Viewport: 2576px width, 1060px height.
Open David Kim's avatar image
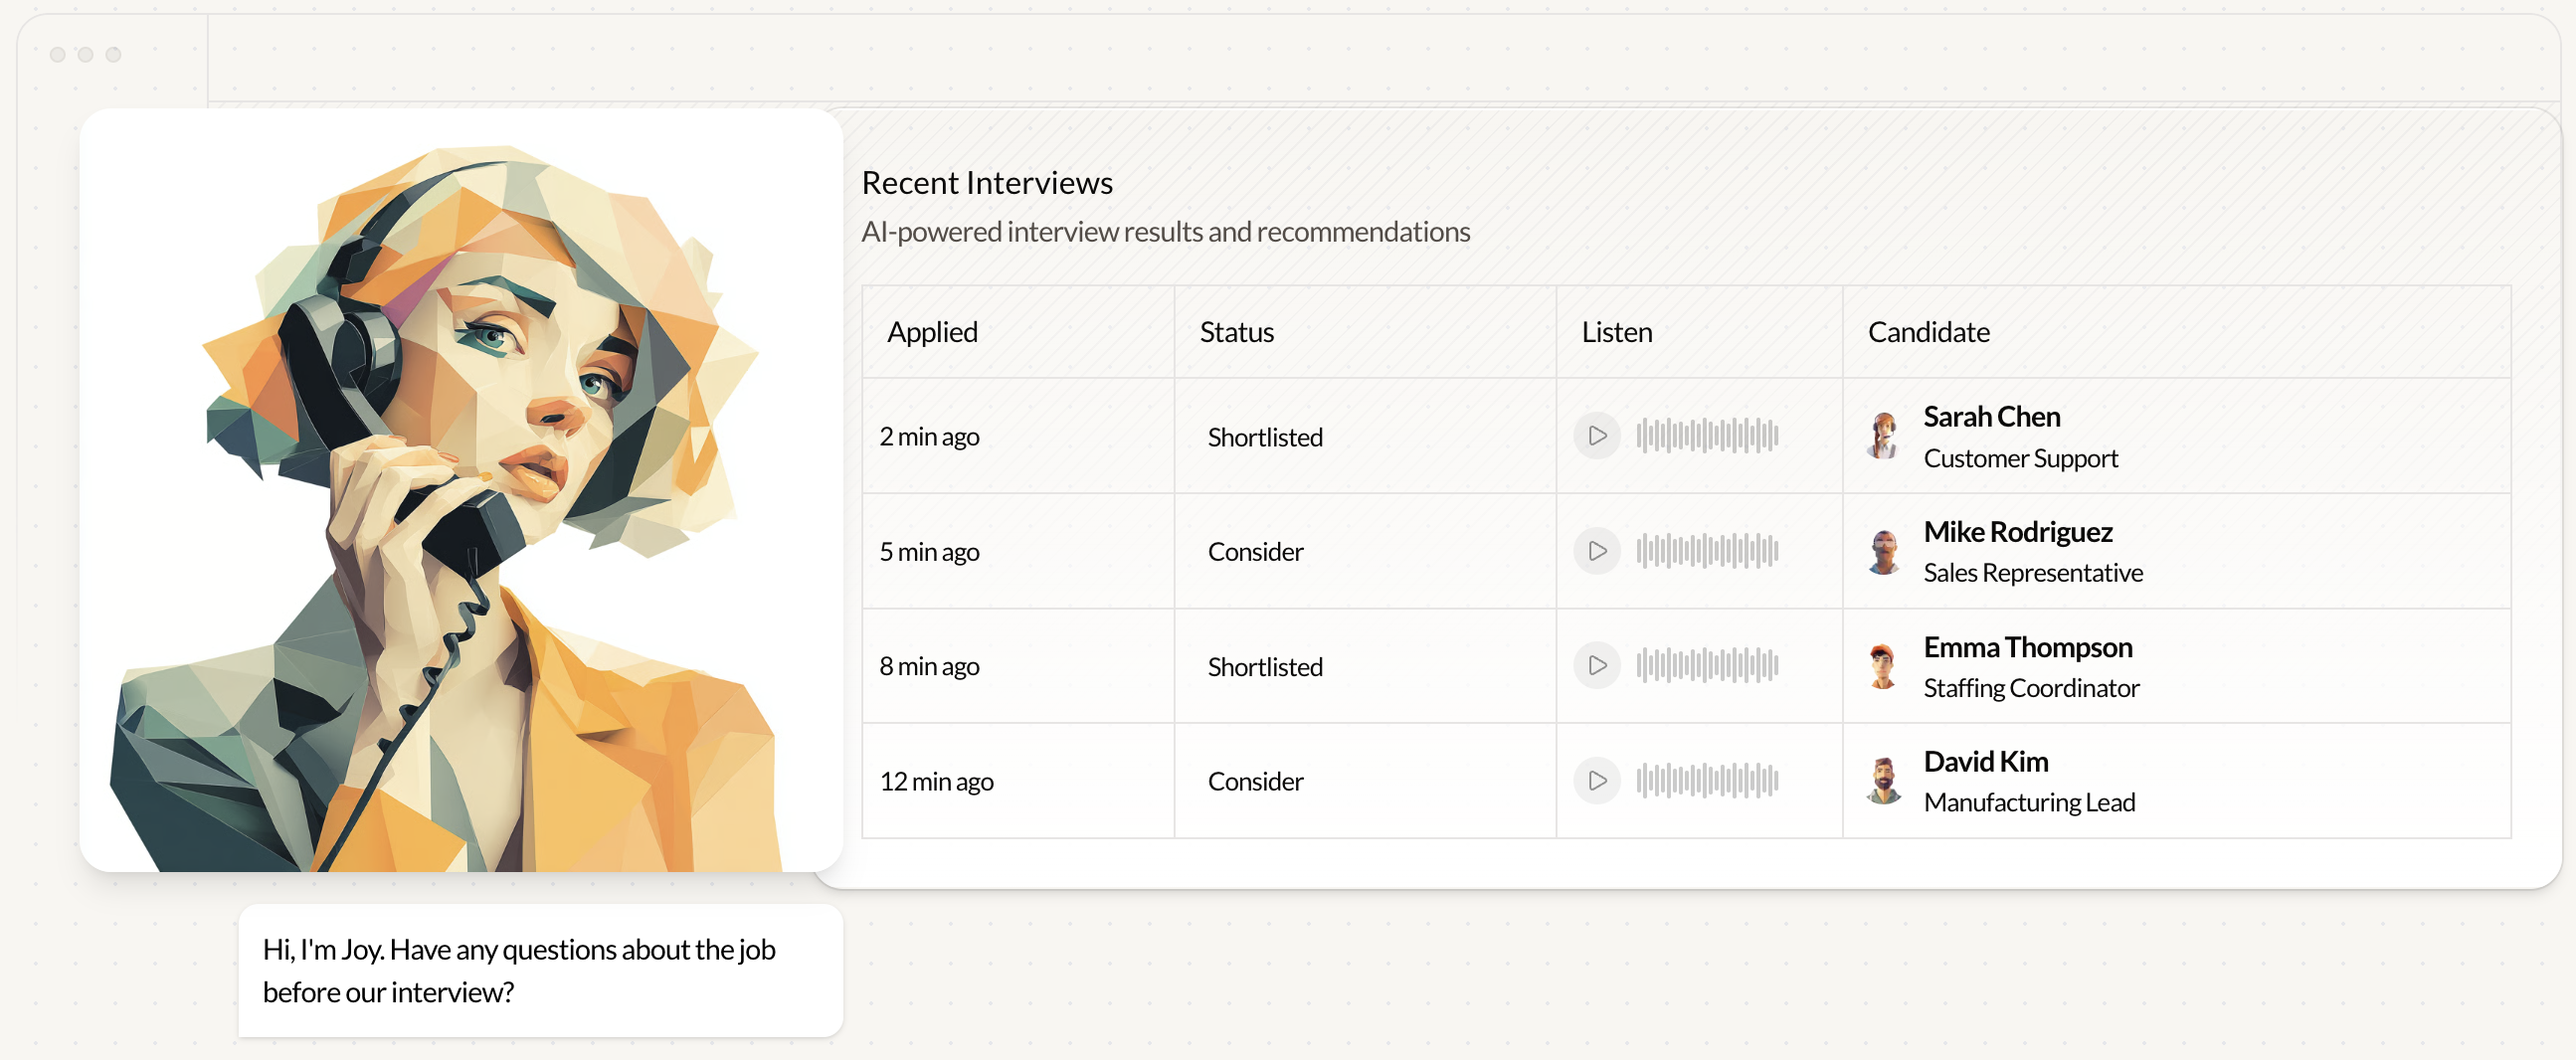click(x=1884, y=781)
